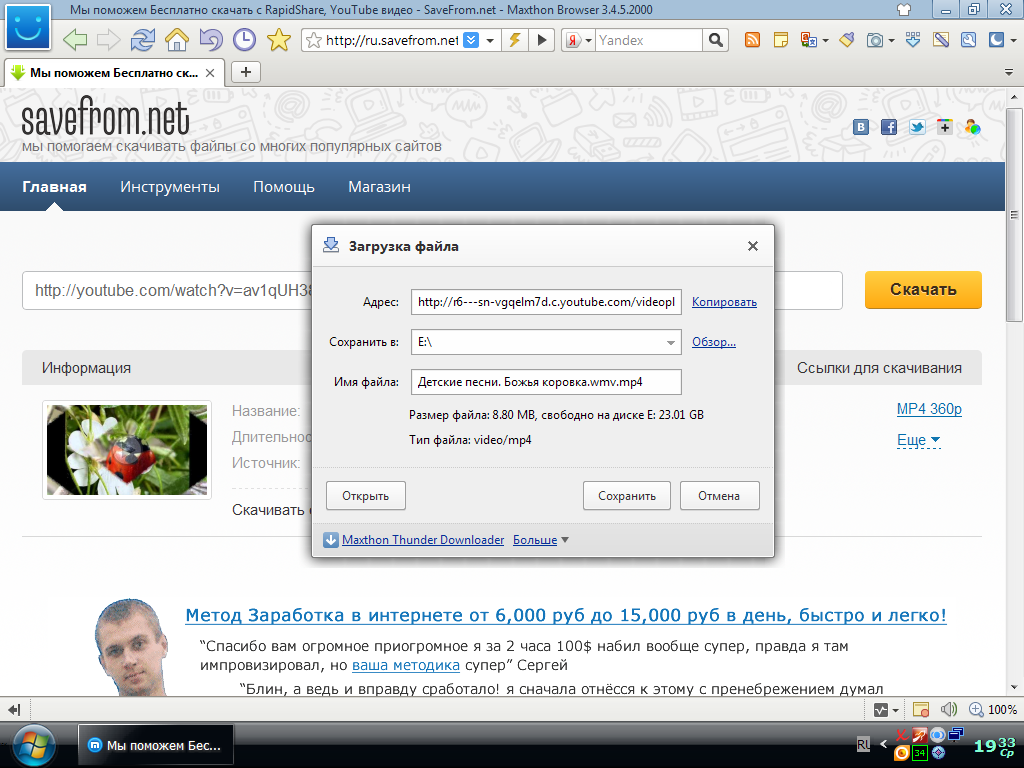Click the Twitter share icon
This screenshot has width=1024, height=768.
(x=916, y=127)
